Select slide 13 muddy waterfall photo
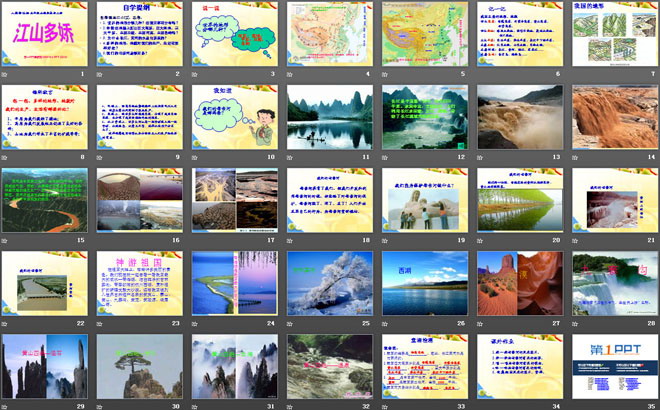Screen dimensions: 660x410 [520, 117]
